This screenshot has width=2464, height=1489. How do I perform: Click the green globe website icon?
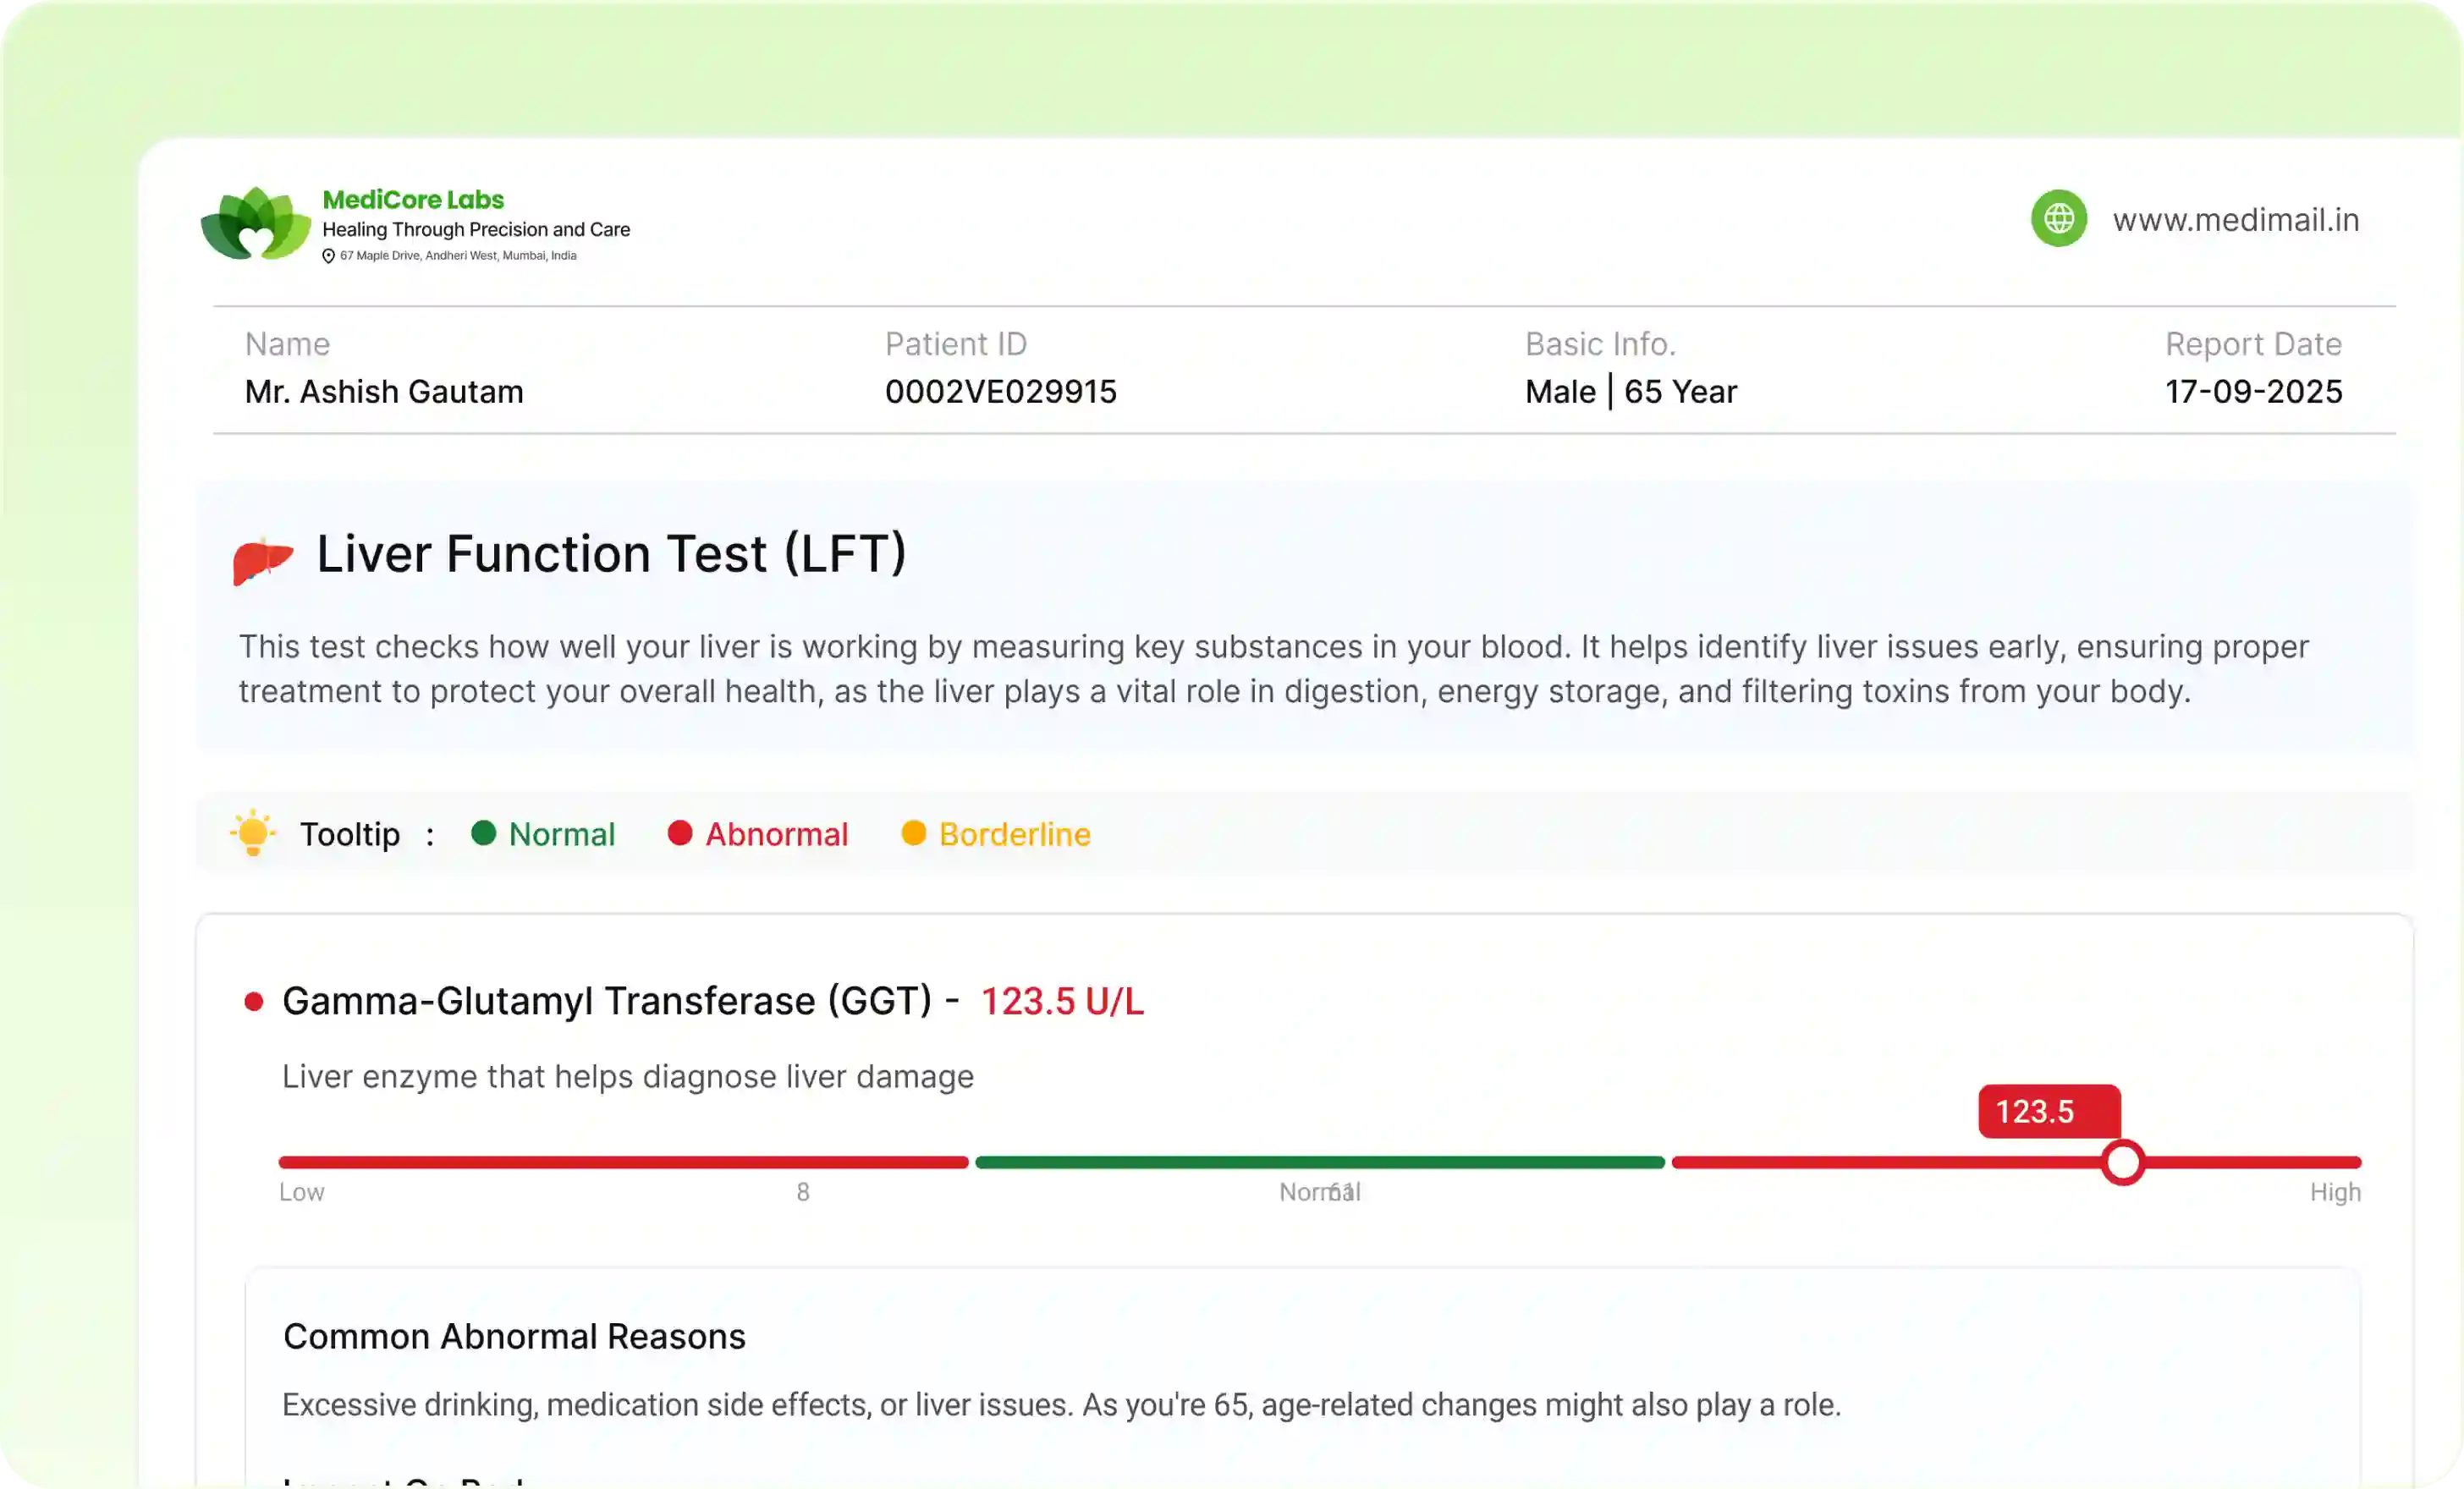pos(2058,218)
